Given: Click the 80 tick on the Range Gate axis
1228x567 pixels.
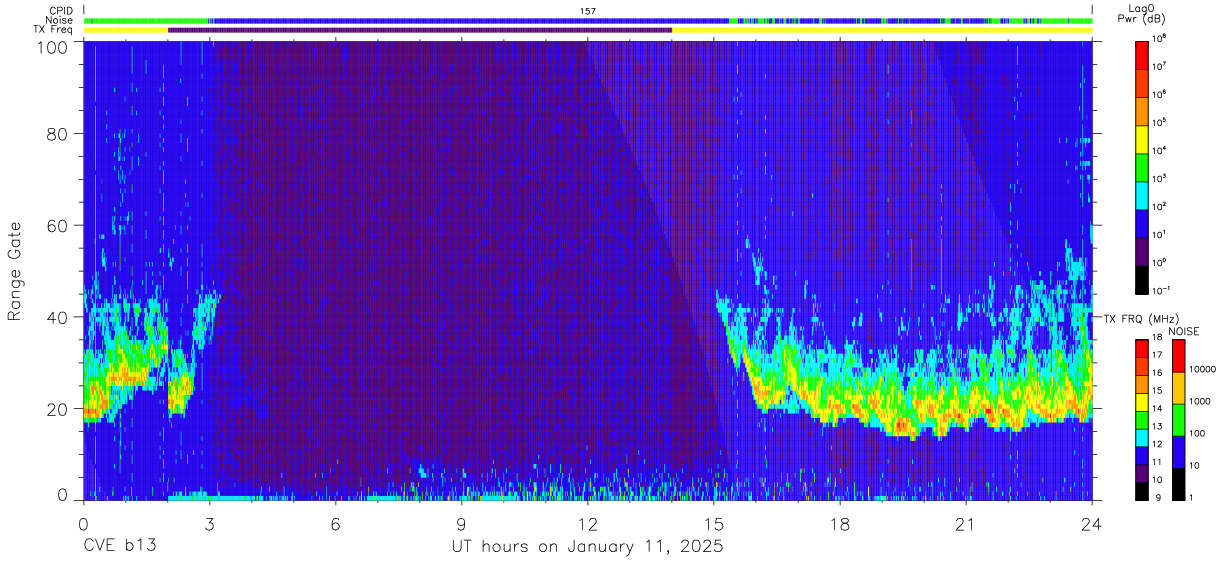Looking at the screenshot, I should 58,133.
